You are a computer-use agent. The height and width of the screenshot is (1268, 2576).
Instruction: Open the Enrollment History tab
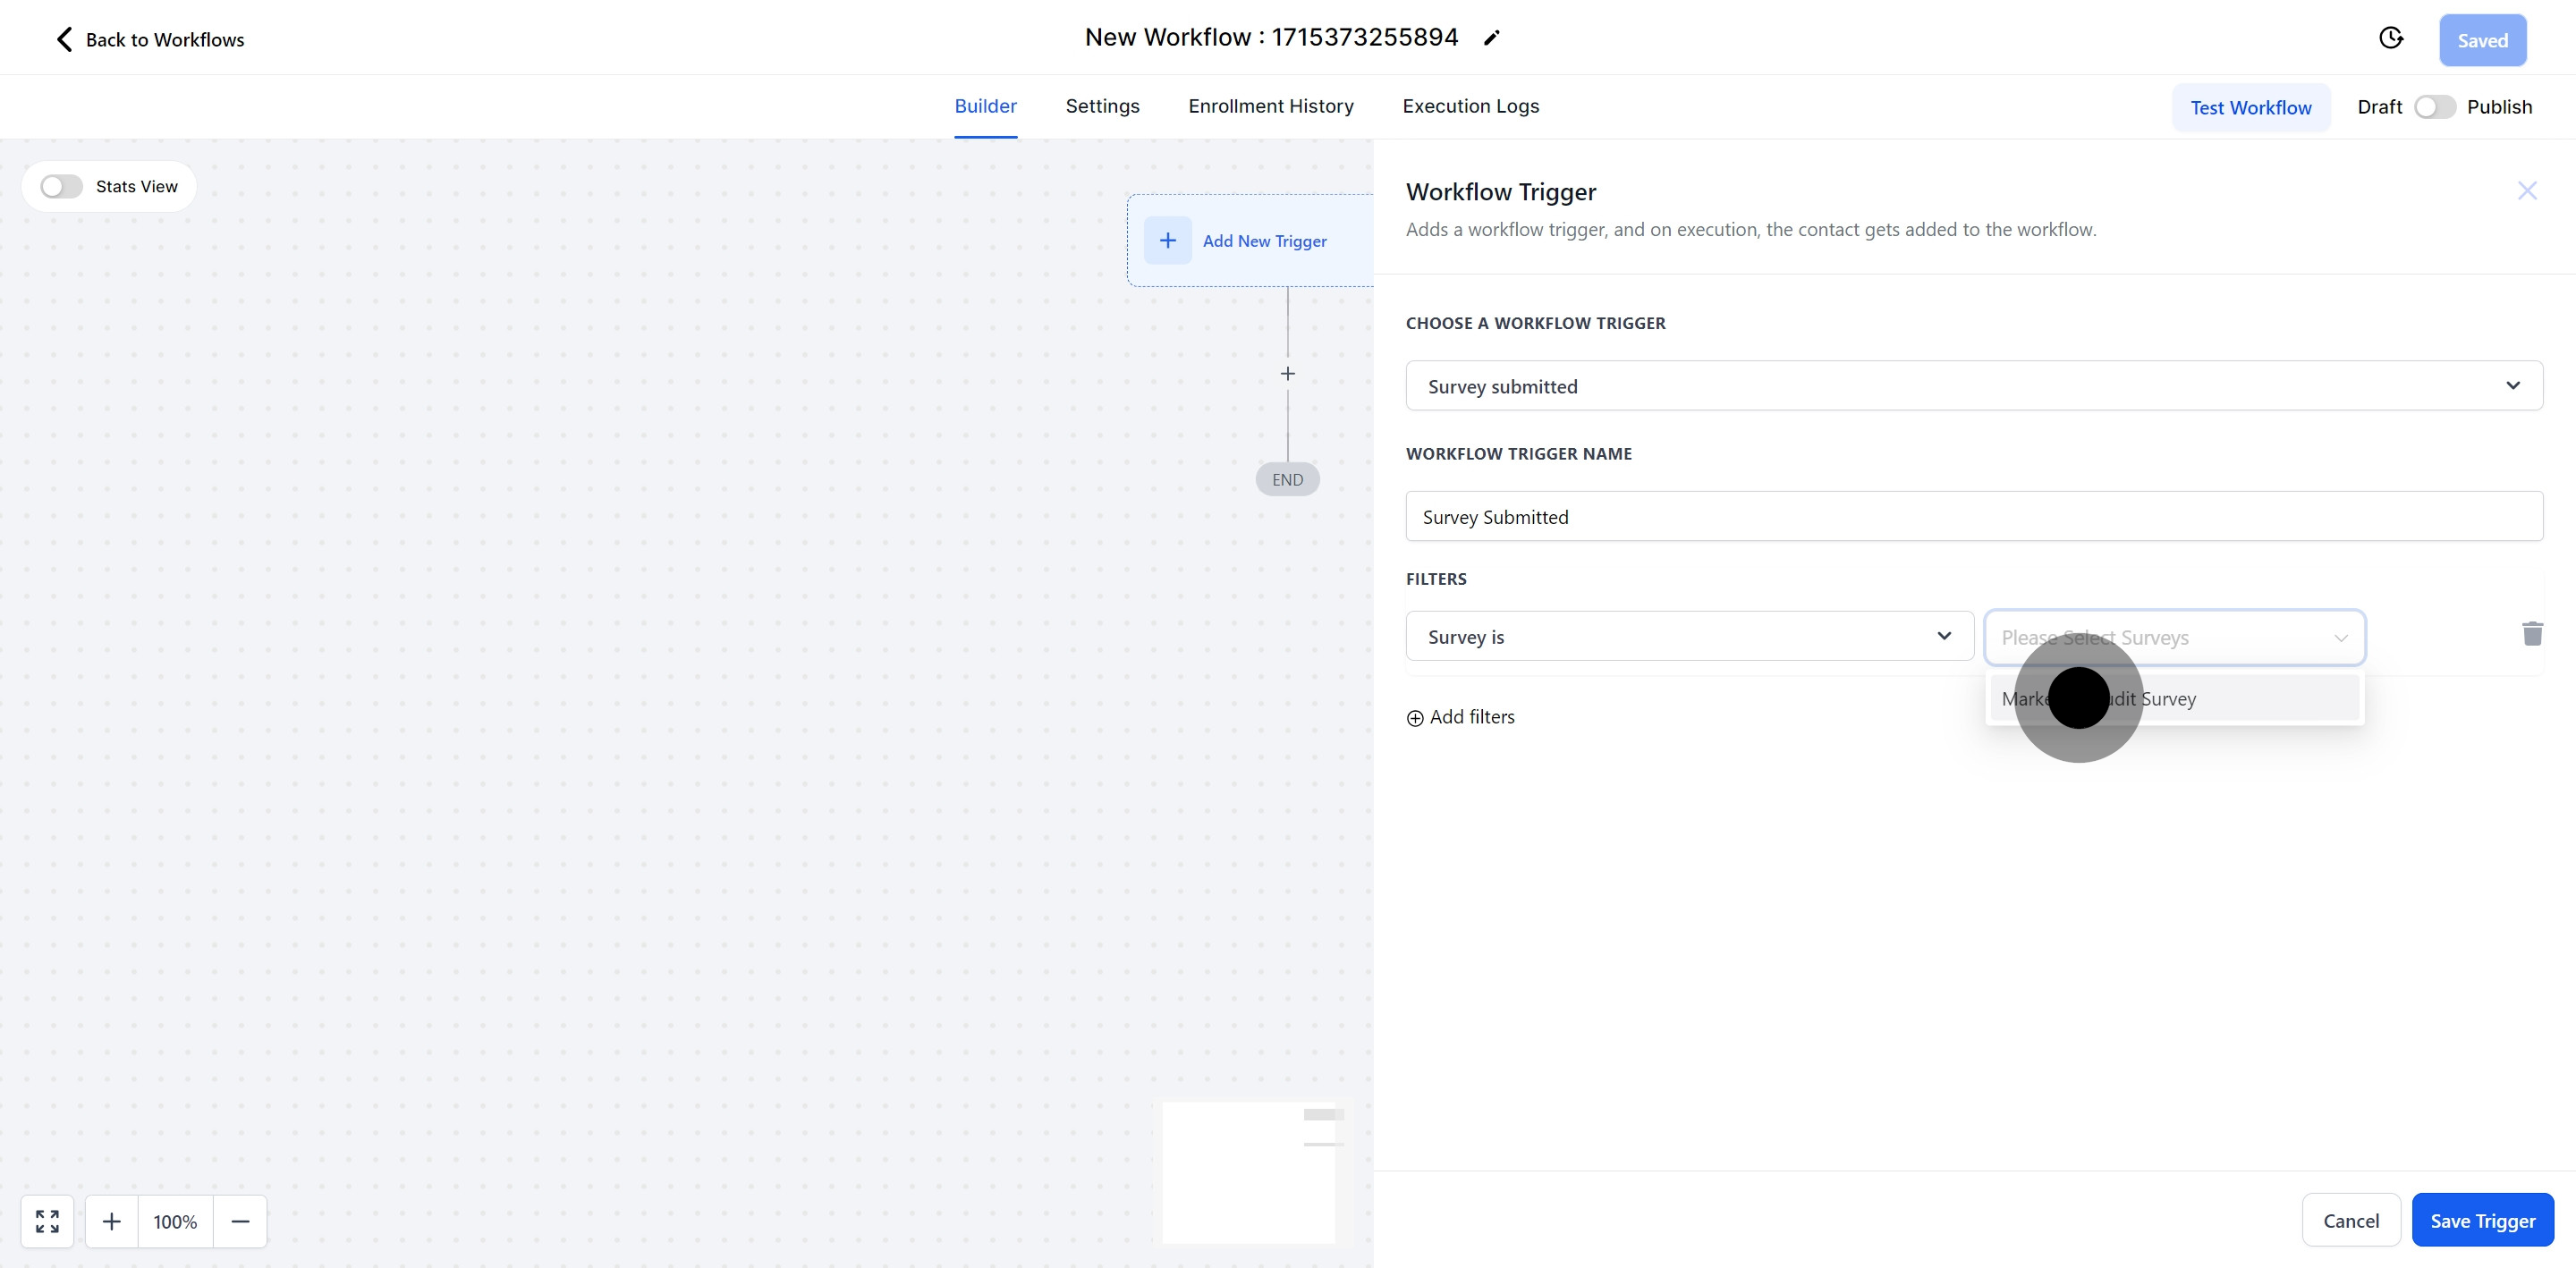click(1270, 106)
